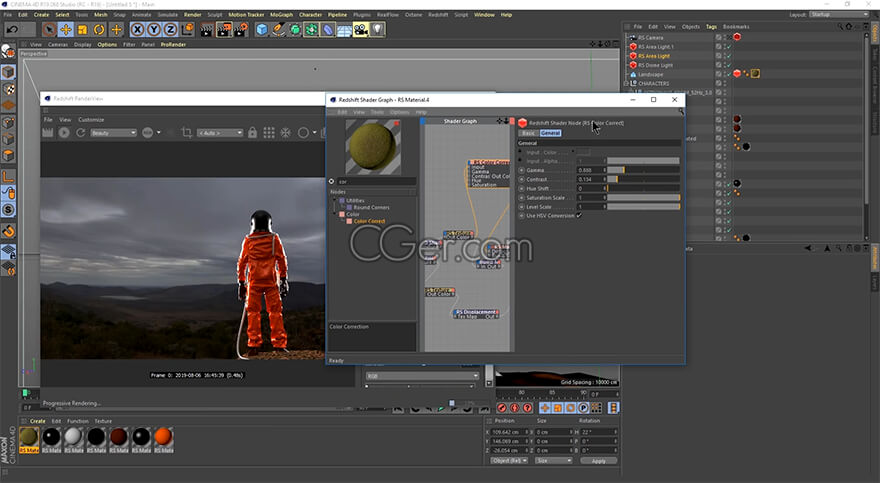Click Render to Picture Viewer icon
This screenshot has height=483, width=880.
[x=224, y=29]
